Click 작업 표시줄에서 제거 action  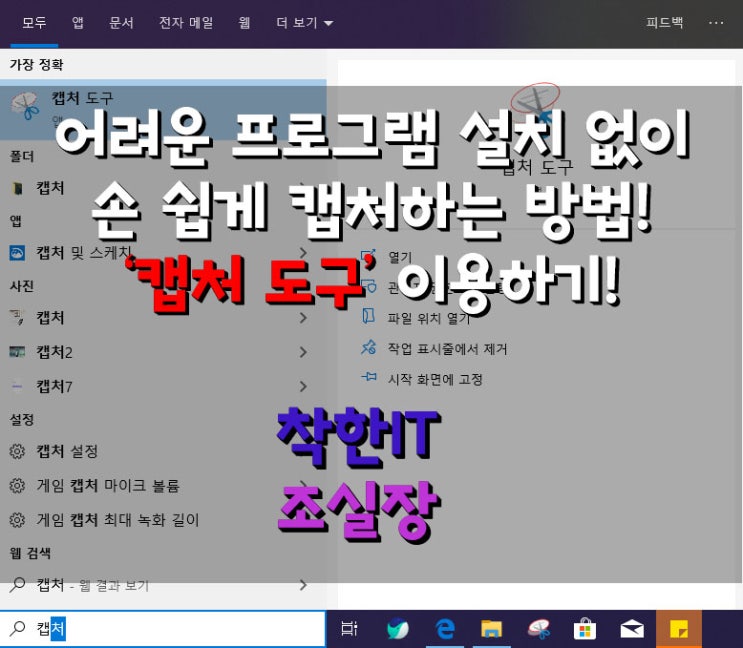click(x=447, y=349)
